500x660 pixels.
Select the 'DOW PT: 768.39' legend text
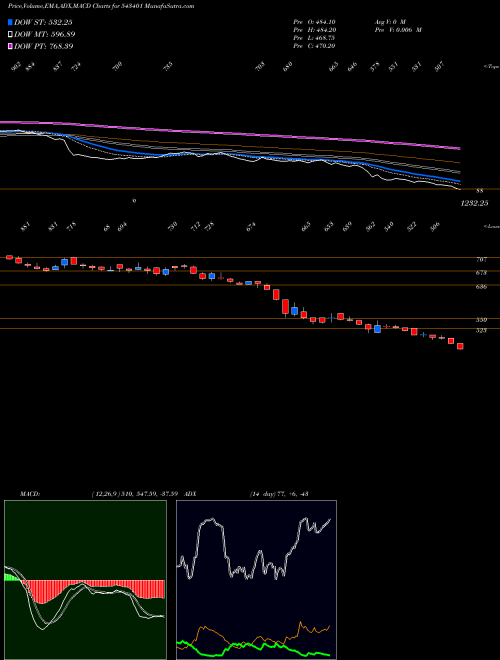point(44,46)
